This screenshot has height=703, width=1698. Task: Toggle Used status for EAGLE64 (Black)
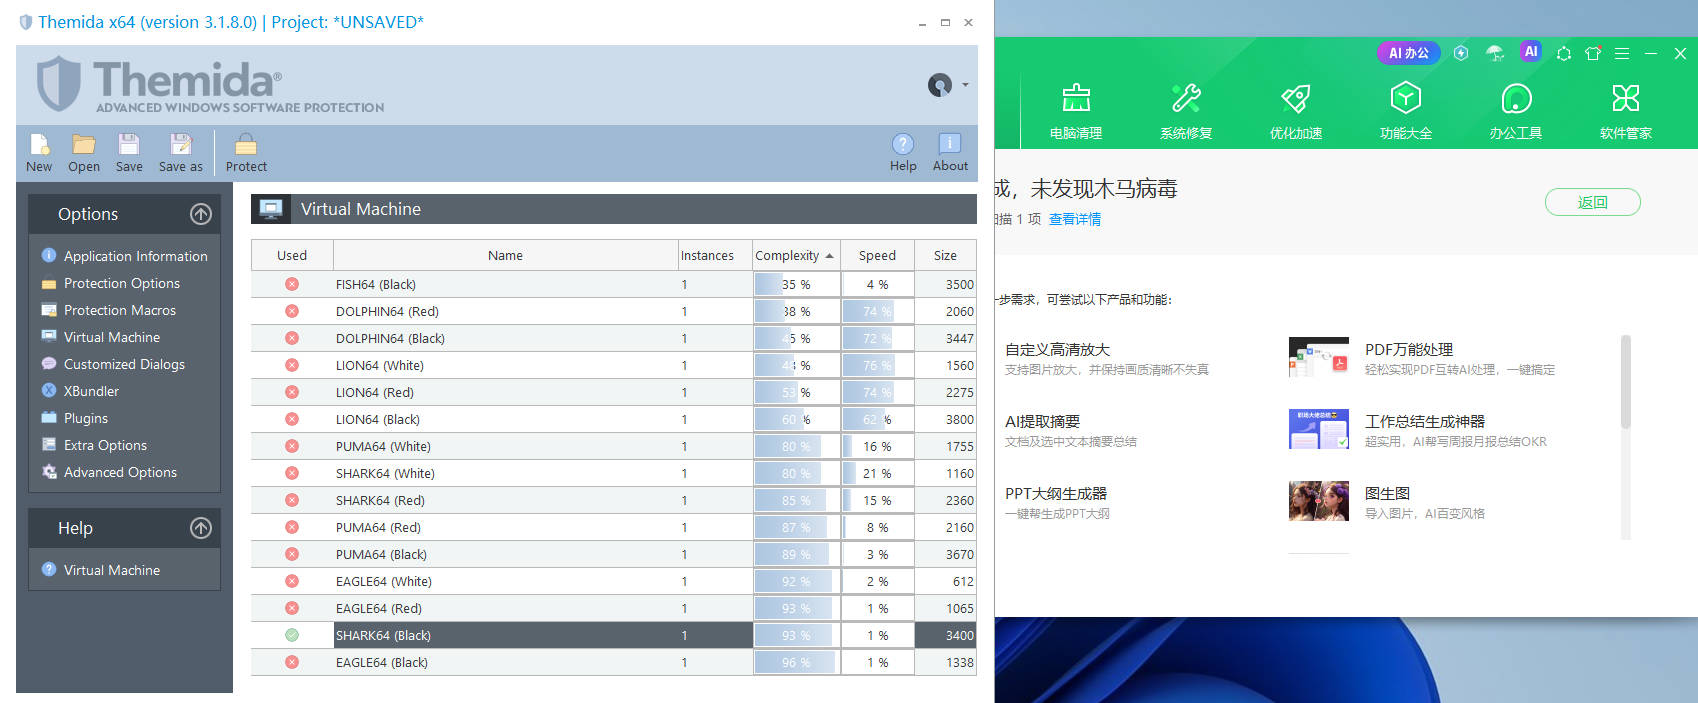pyautogui.click(x=292, y=662)
